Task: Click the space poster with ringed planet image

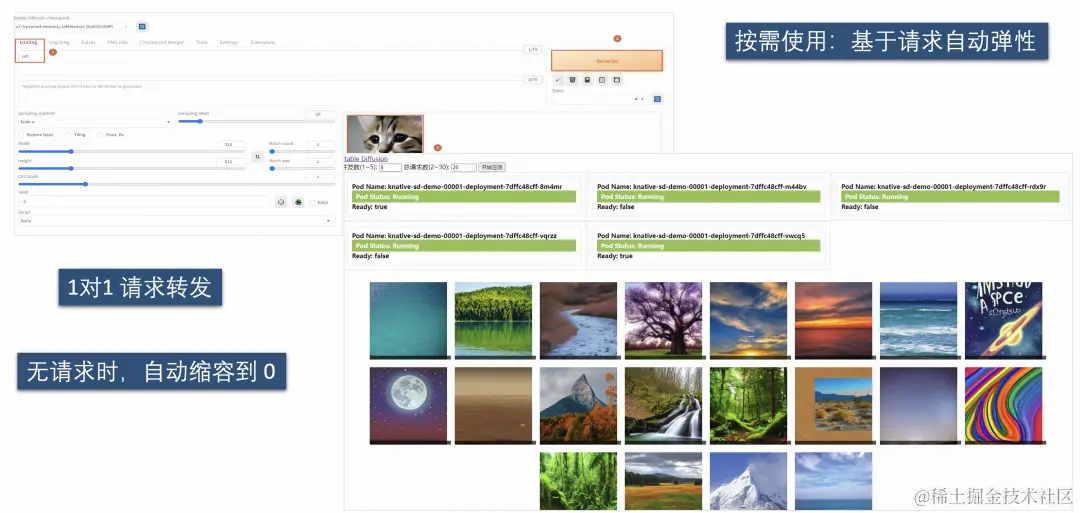Action: pos(1004,320)
